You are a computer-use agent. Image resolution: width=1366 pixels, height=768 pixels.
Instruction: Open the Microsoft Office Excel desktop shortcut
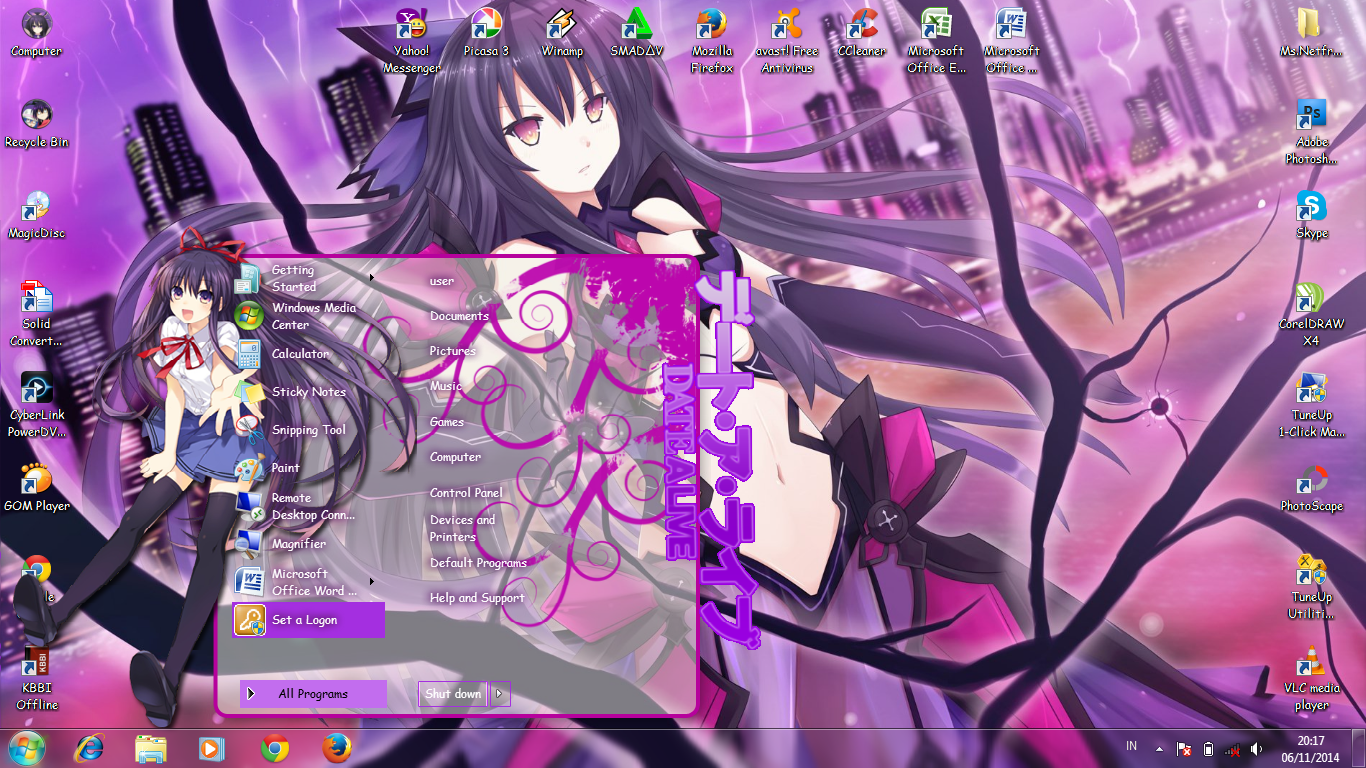coord(937,41)
